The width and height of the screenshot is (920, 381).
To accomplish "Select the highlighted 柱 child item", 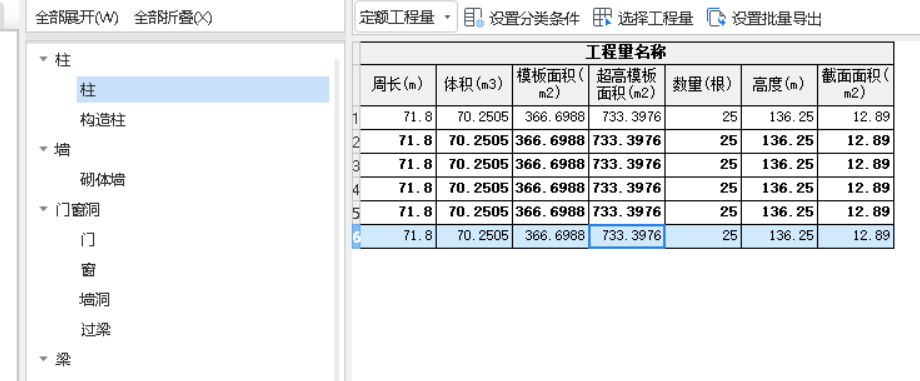I will (x=202, y=90).
